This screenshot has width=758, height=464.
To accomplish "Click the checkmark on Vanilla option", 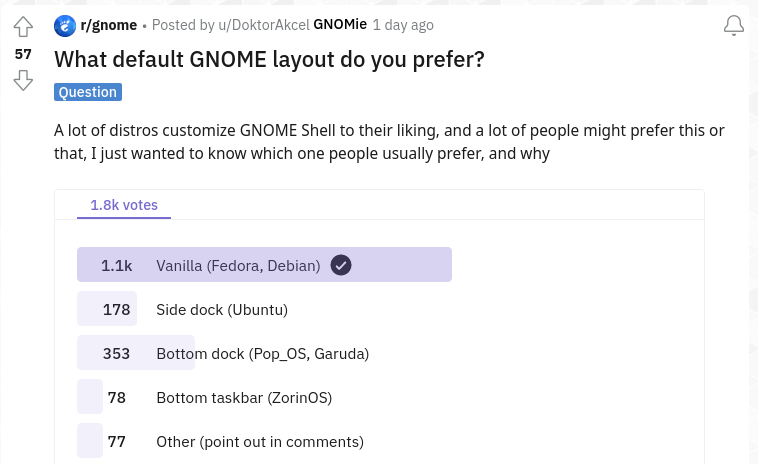I will coord(341,265).
